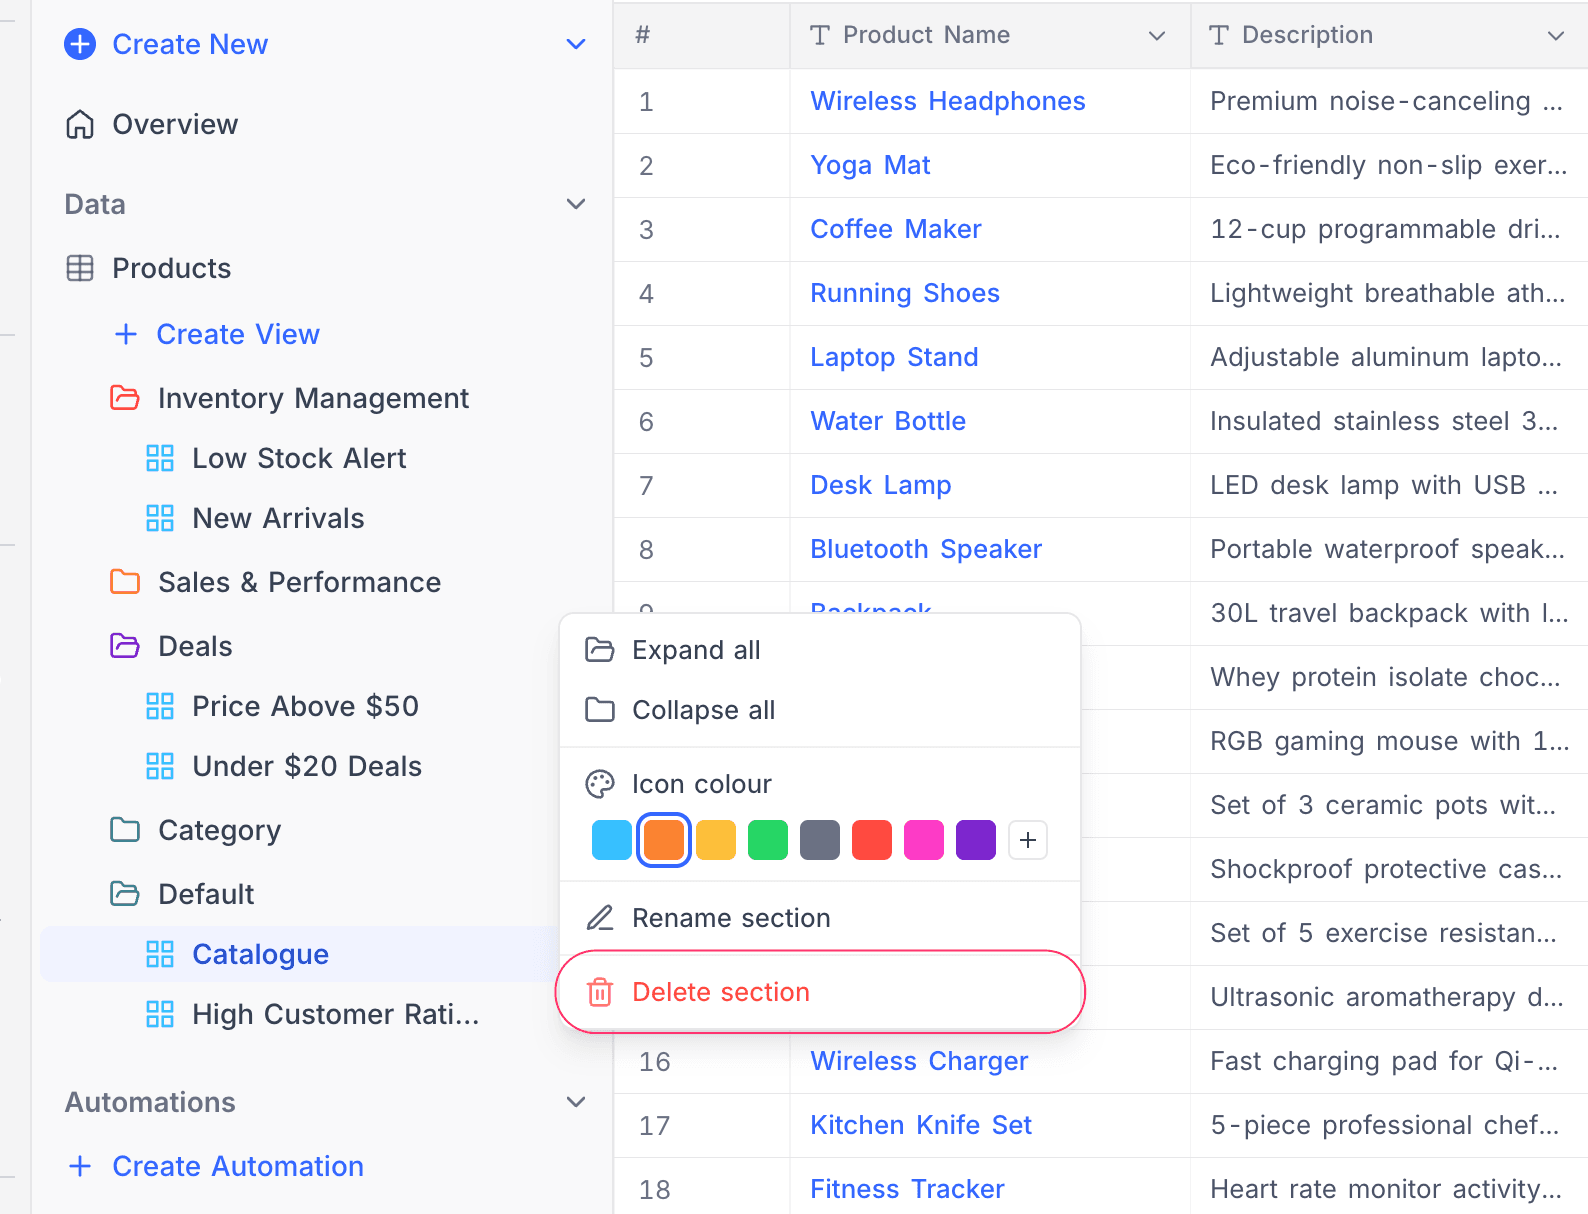Click the pencil icon beside Rename section
The image size is (1588, 1214).
[600, 918]
